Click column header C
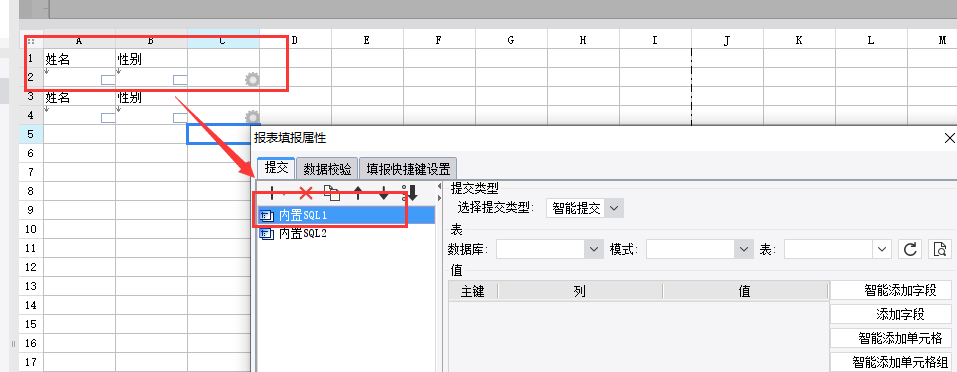 (x=223, y=40)
